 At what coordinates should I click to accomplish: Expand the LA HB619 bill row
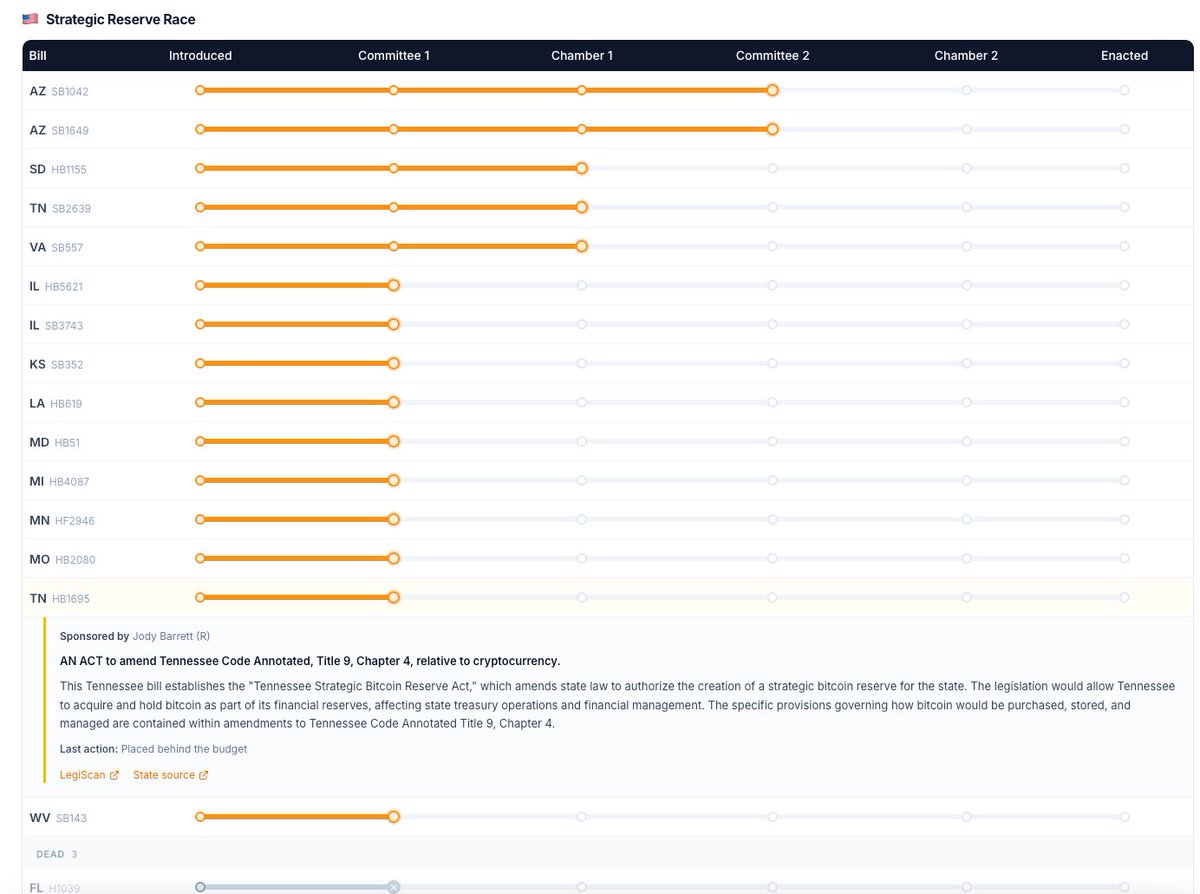pyautogui.click(x=608, y=403)
